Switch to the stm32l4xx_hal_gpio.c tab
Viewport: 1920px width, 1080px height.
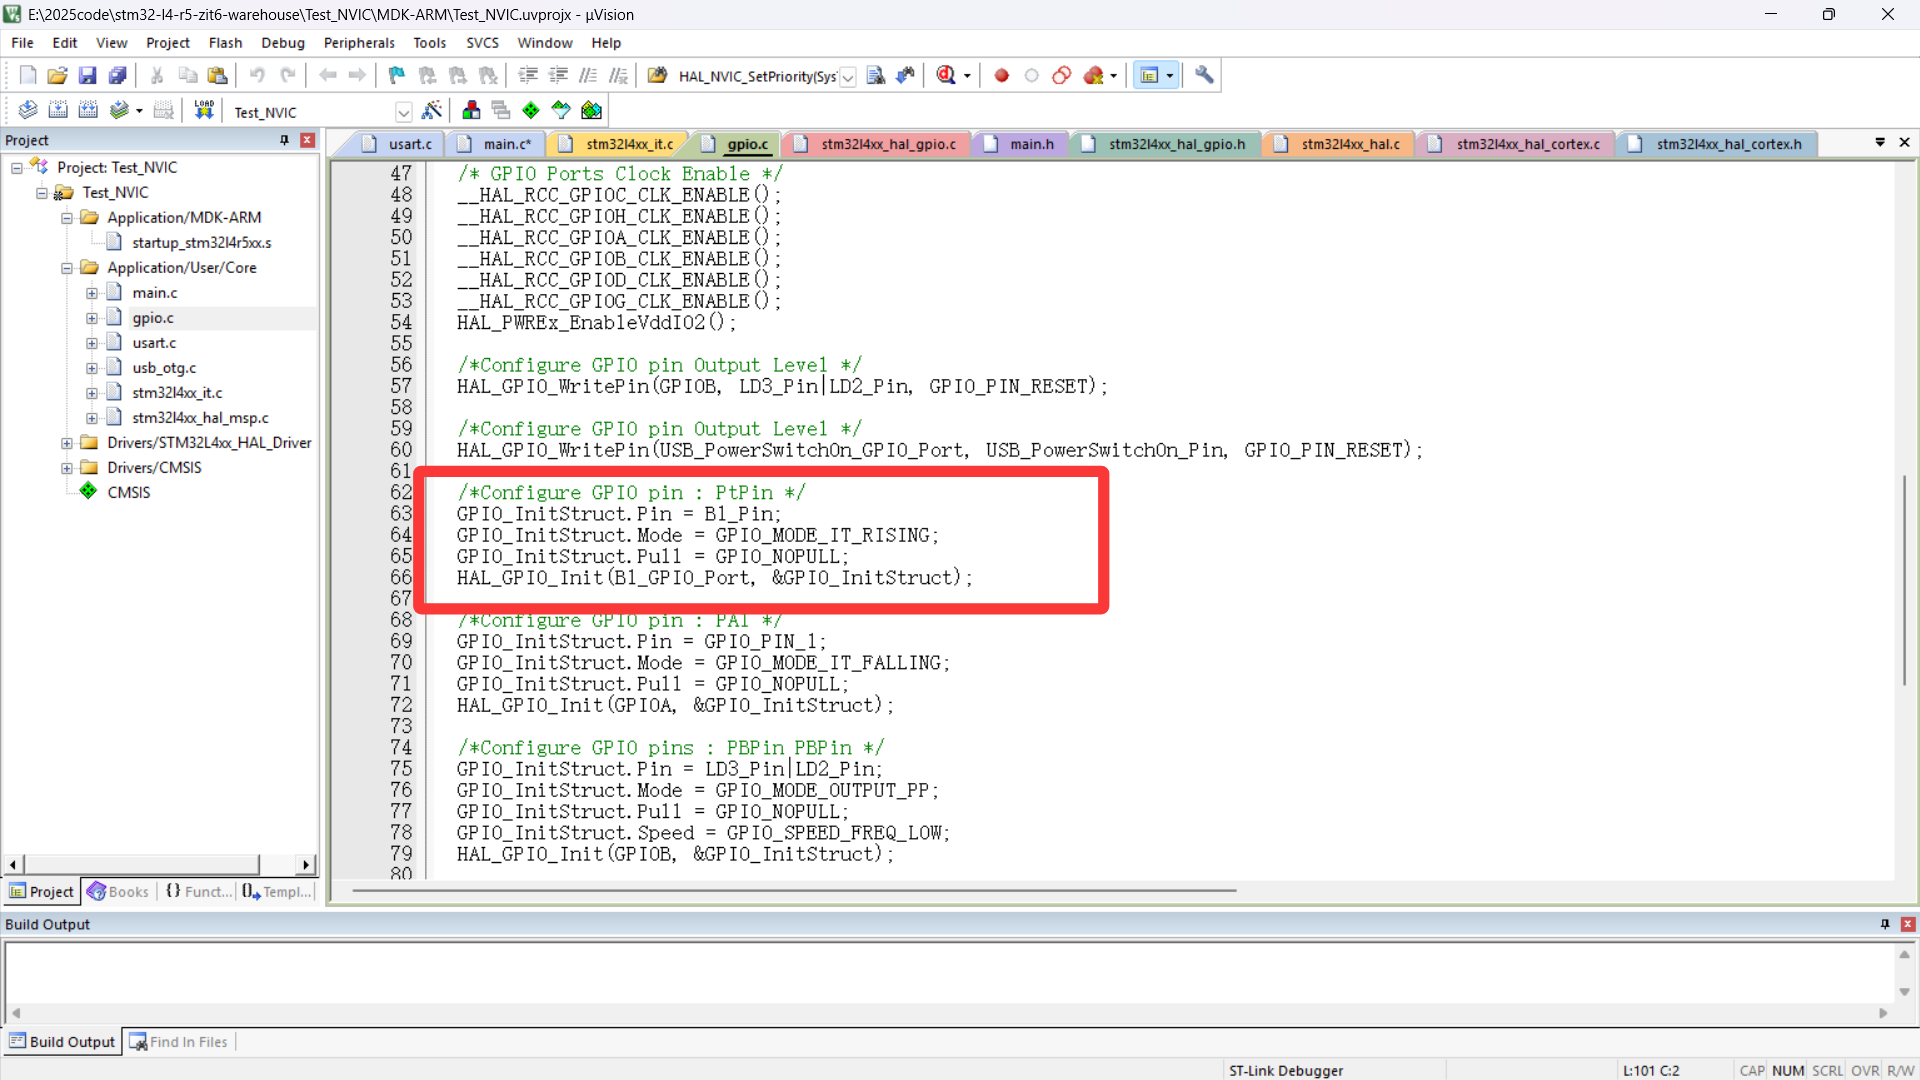(888, 144)
